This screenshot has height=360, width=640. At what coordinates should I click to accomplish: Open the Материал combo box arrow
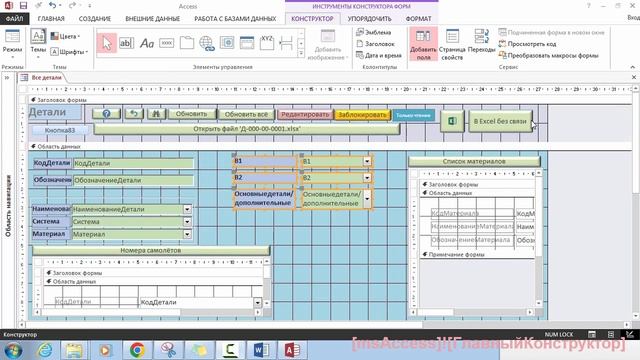[187, 234]
